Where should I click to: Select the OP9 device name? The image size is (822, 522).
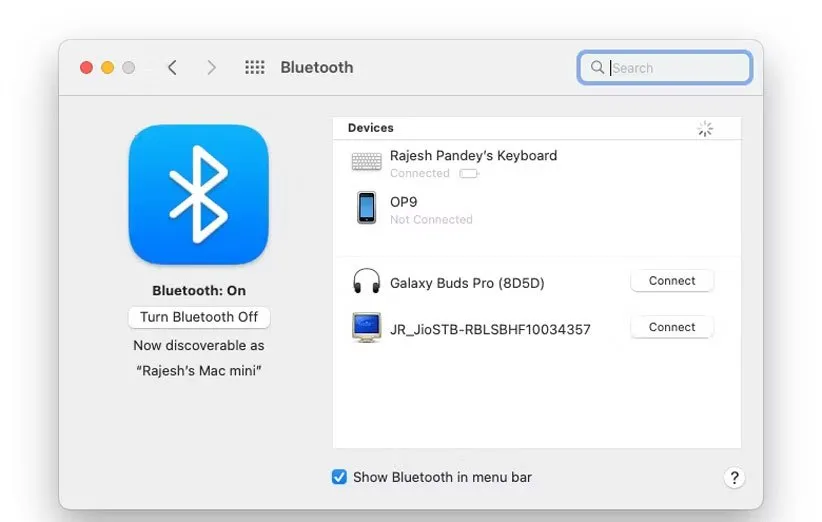click(x=403, y=201)
